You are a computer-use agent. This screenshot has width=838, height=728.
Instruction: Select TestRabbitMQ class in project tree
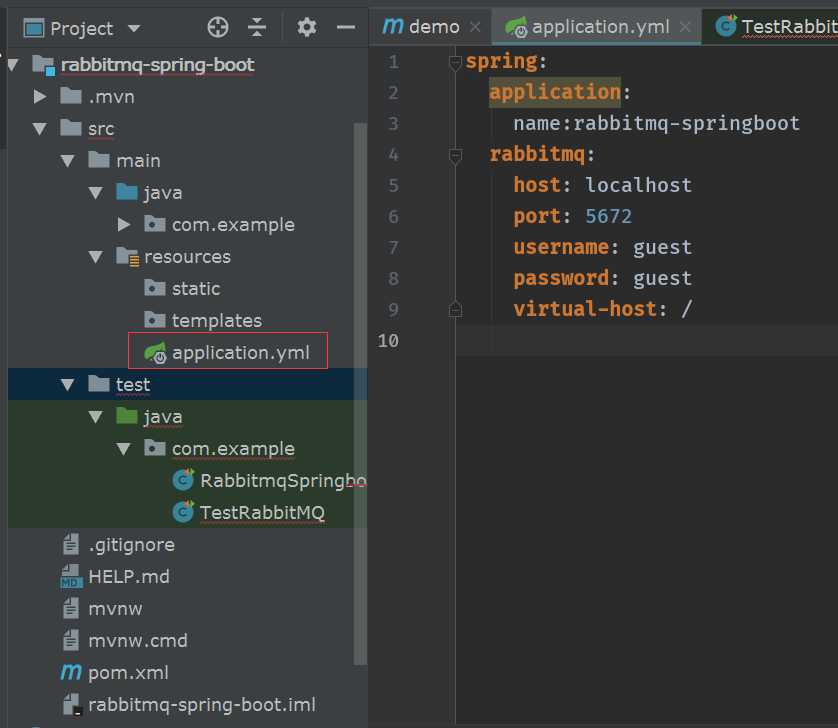[262, 512]
